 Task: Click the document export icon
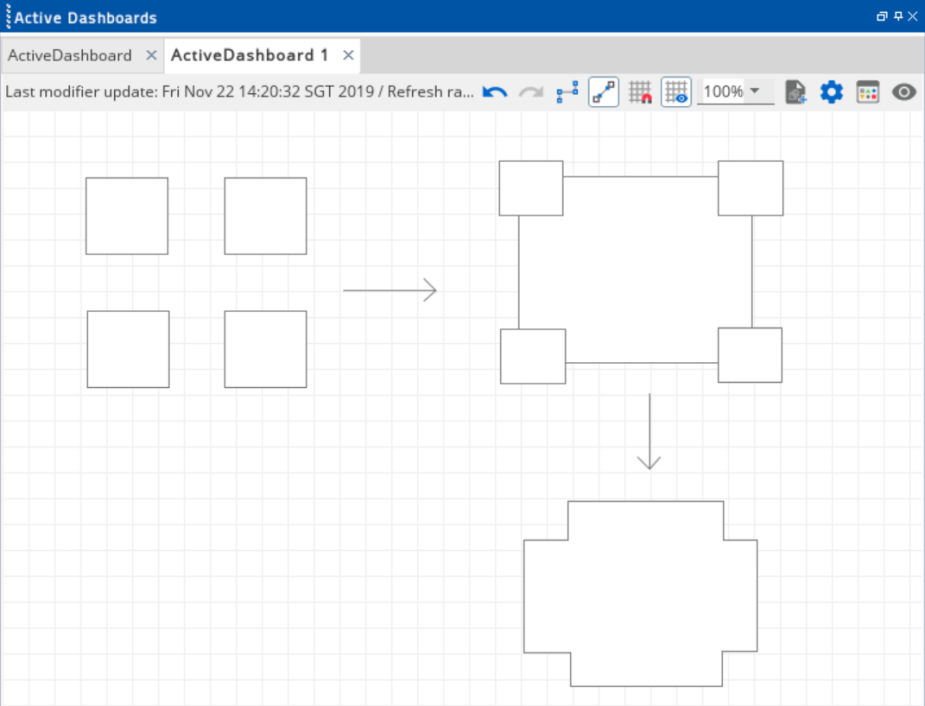(795, 92)
